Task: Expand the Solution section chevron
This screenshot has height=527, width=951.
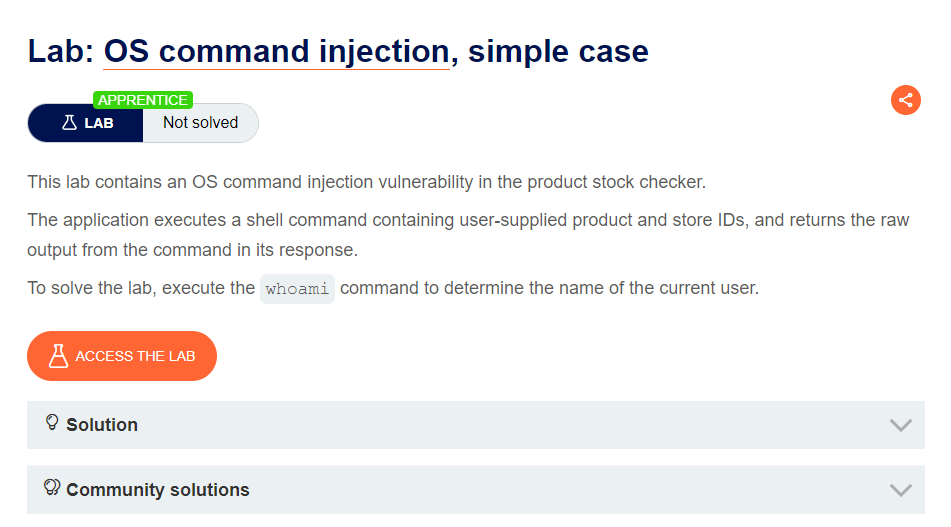Action: pos(900,425)
